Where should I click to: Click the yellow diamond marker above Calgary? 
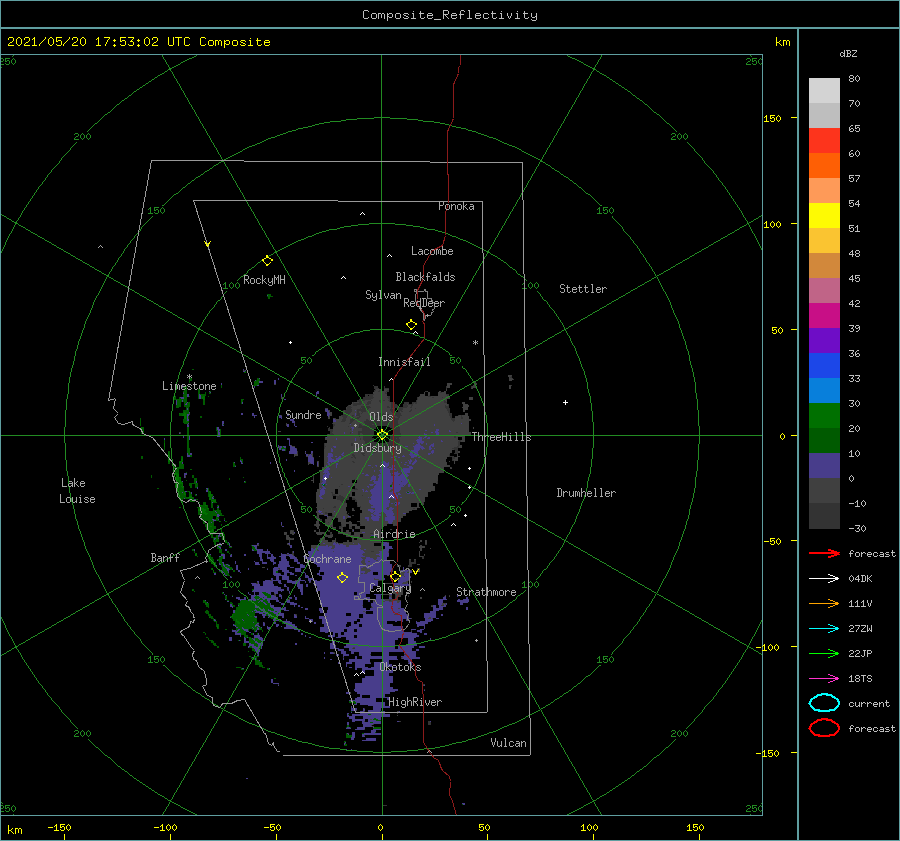pyautogui.click(x=395, y=576)
